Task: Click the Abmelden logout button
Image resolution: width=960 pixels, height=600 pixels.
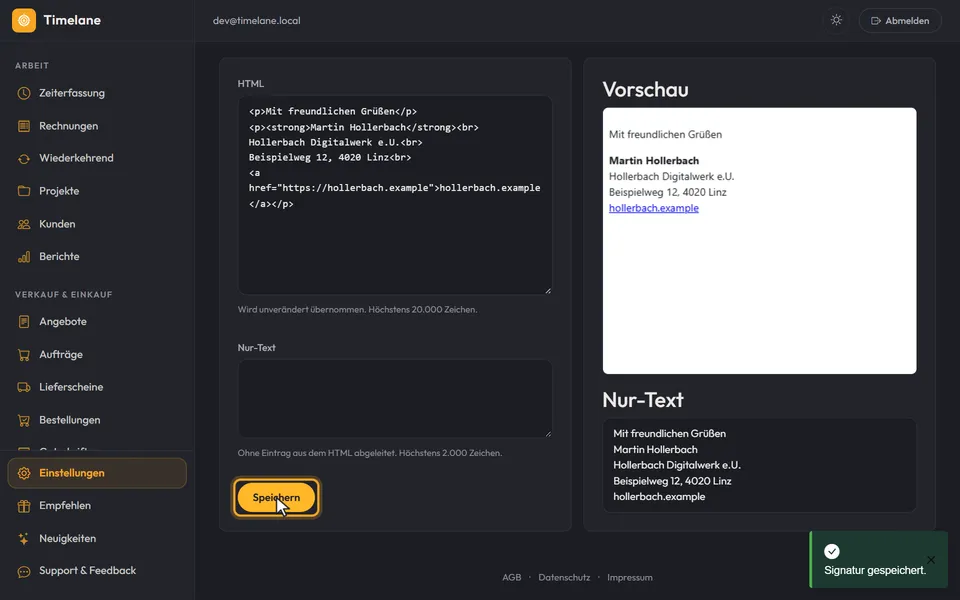Action: click(x=900, y=20)
